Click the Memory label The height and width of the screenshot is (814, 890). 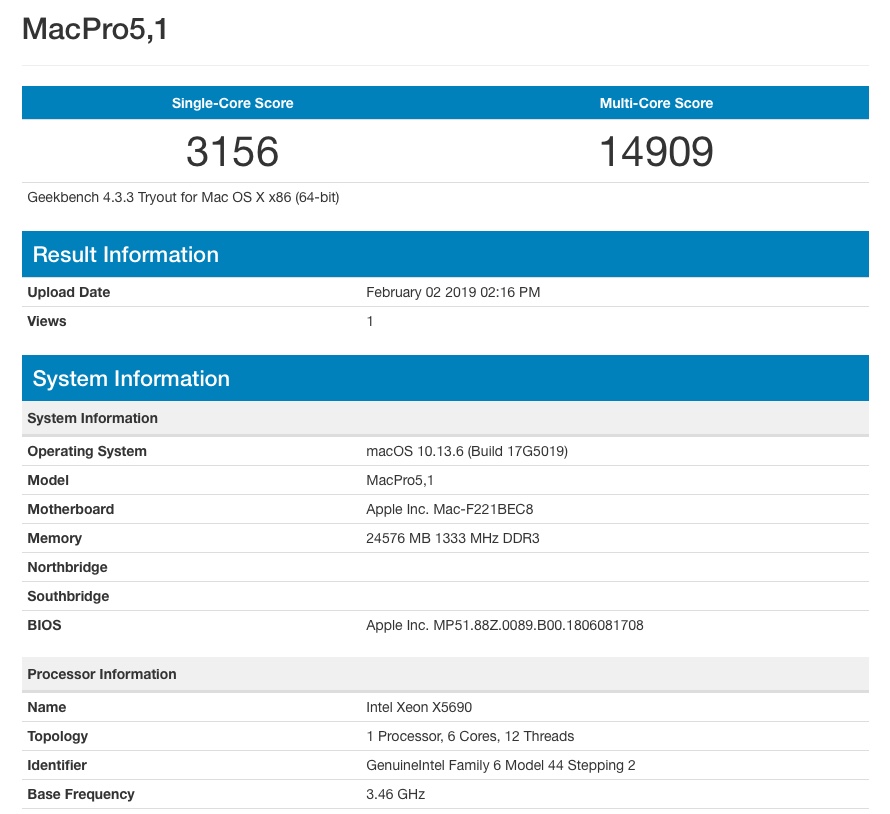point(54,538)
